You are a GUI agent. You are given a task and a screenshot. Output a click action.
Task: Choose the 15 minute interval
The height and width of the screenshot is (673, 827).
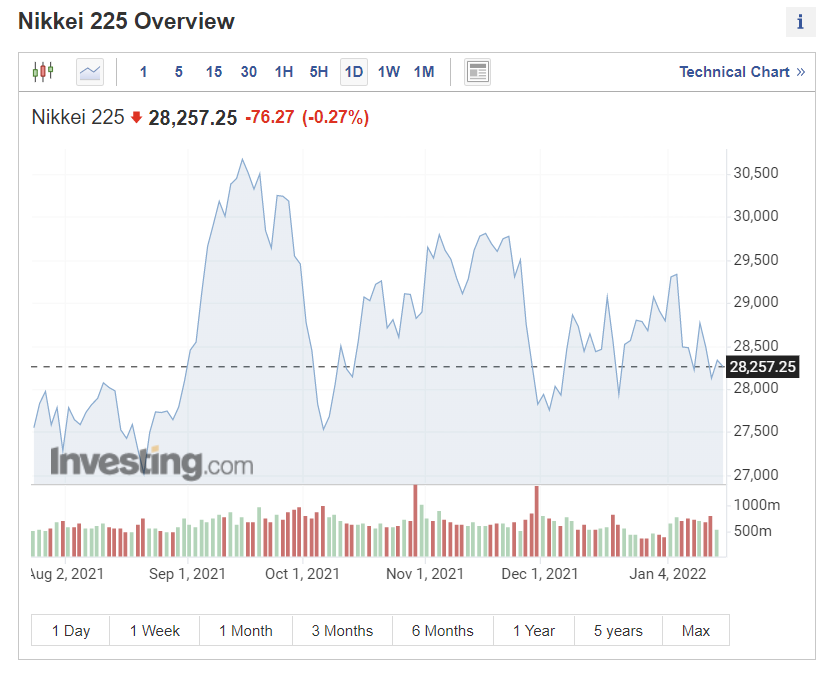[x=214, y=72]
